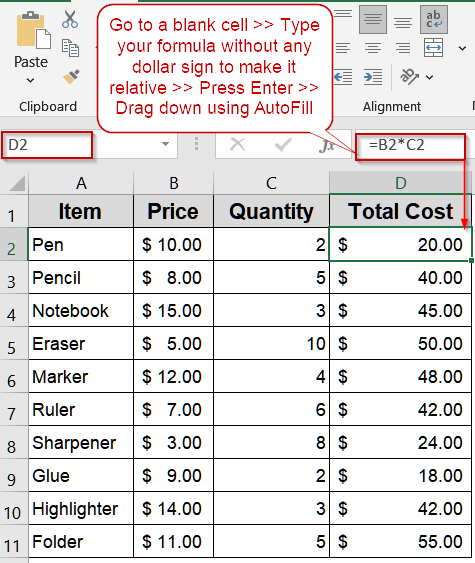
Task: Expand the Merge & Center dropdown arrow
Action: tap(462, 48)
